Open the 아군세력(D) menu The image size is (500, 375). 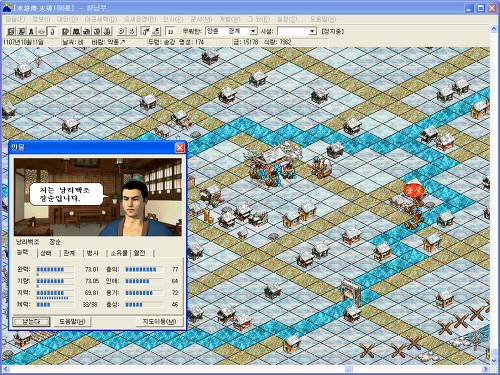[101, 19]
